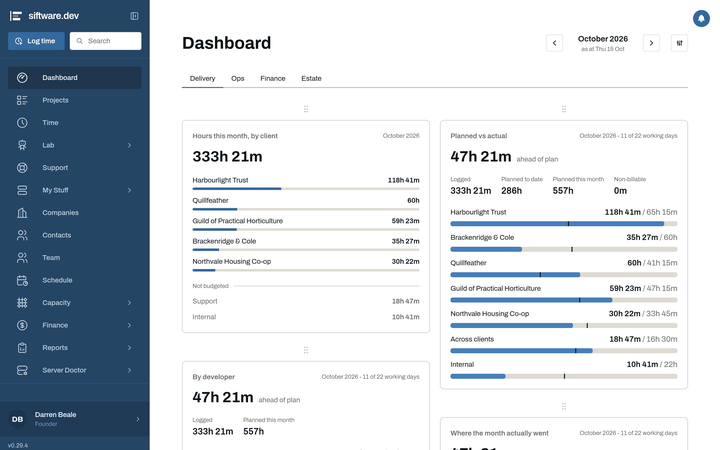Click the Log time button
This screenshot has width=720, height=450.
point(36,41)
